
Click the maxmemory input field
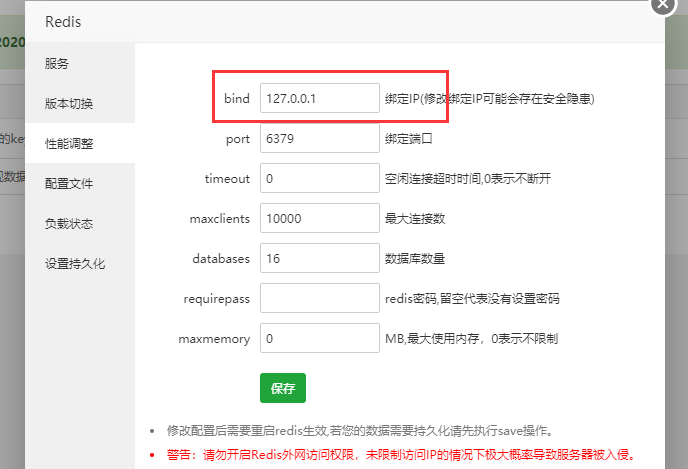coord(320,338)
